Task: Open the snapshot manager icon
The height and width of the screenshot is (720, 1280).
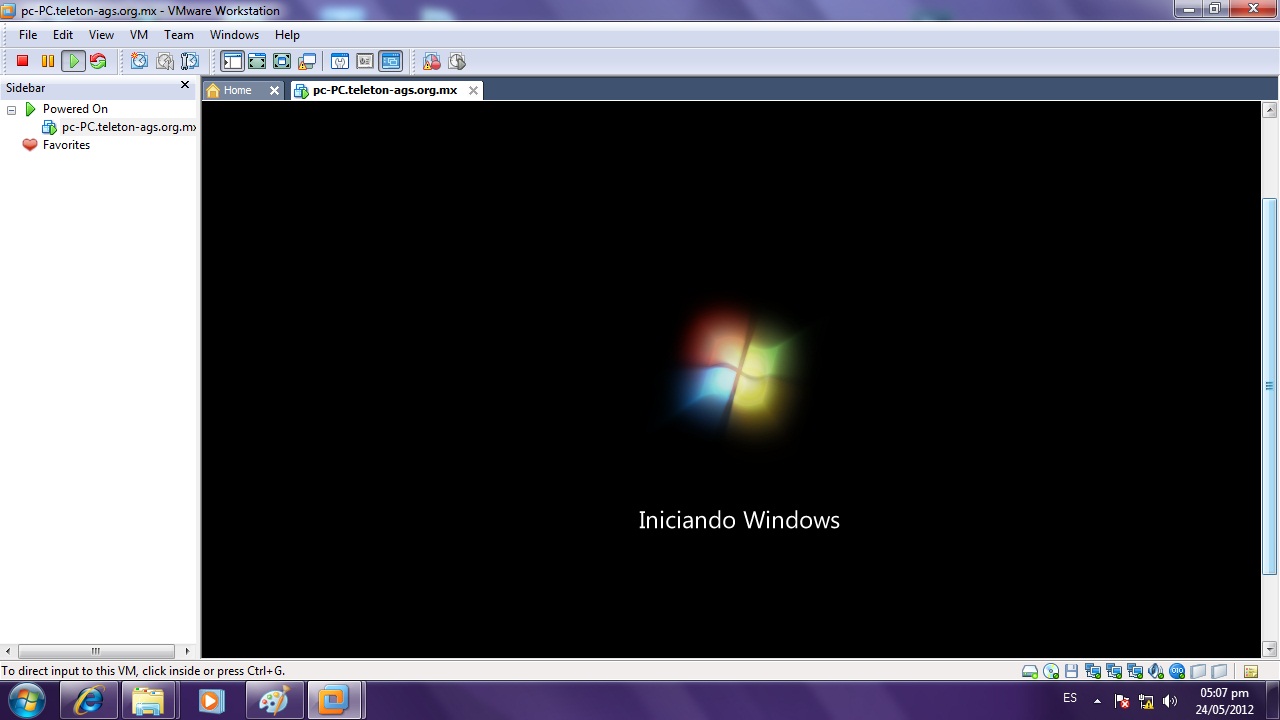Action: coord(190,61)
